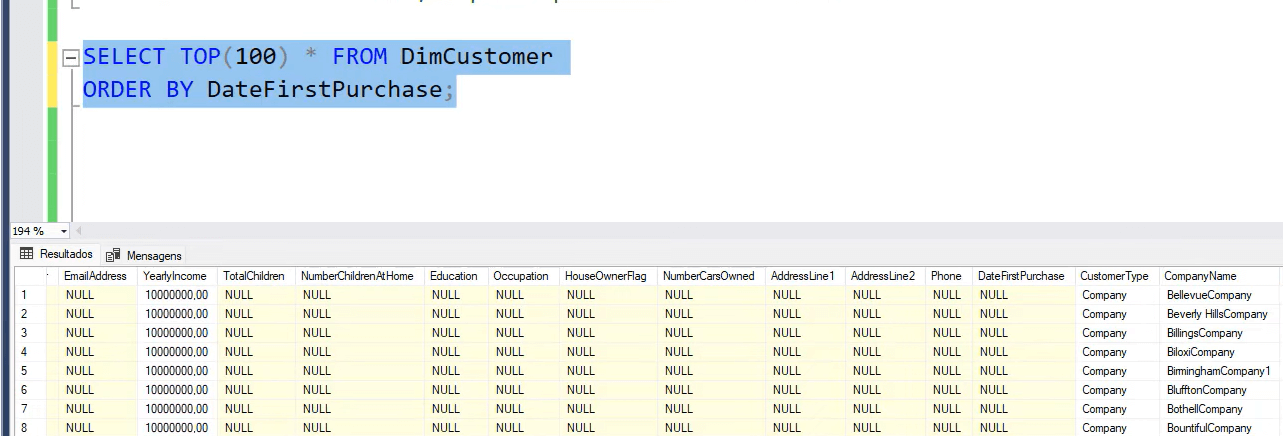Select row 5 via its row header

click(x=24, y=371)
